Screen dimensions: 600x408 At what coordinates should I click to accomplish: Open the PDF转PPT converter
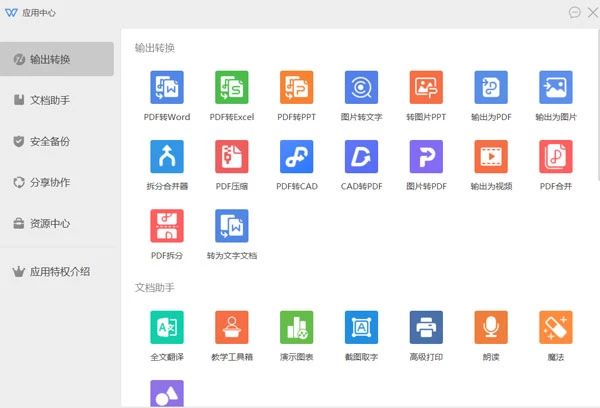tap(297, 87)
